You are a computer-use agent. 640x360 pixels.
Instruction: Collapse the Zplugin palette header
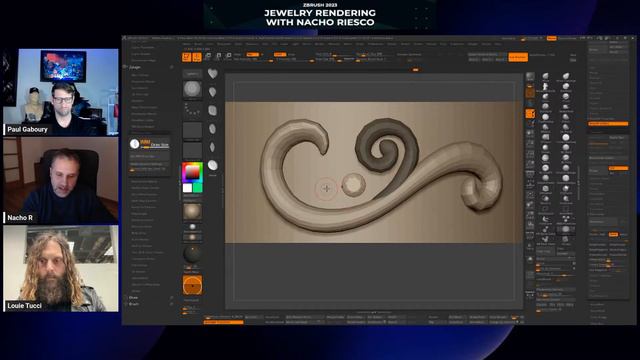pyautogui.click(x=135, y=67)
